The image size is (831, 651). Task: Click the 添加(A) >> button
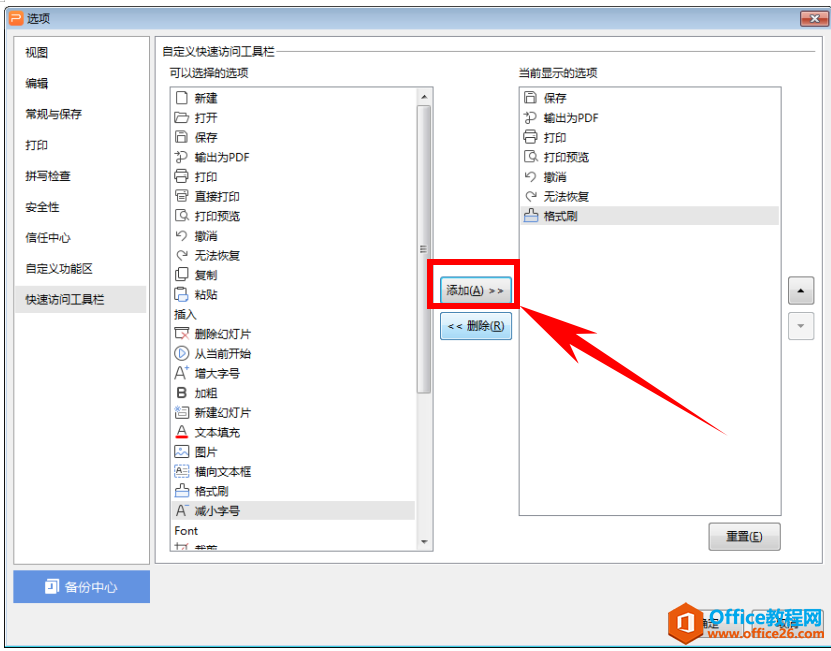tap(475, 290)
